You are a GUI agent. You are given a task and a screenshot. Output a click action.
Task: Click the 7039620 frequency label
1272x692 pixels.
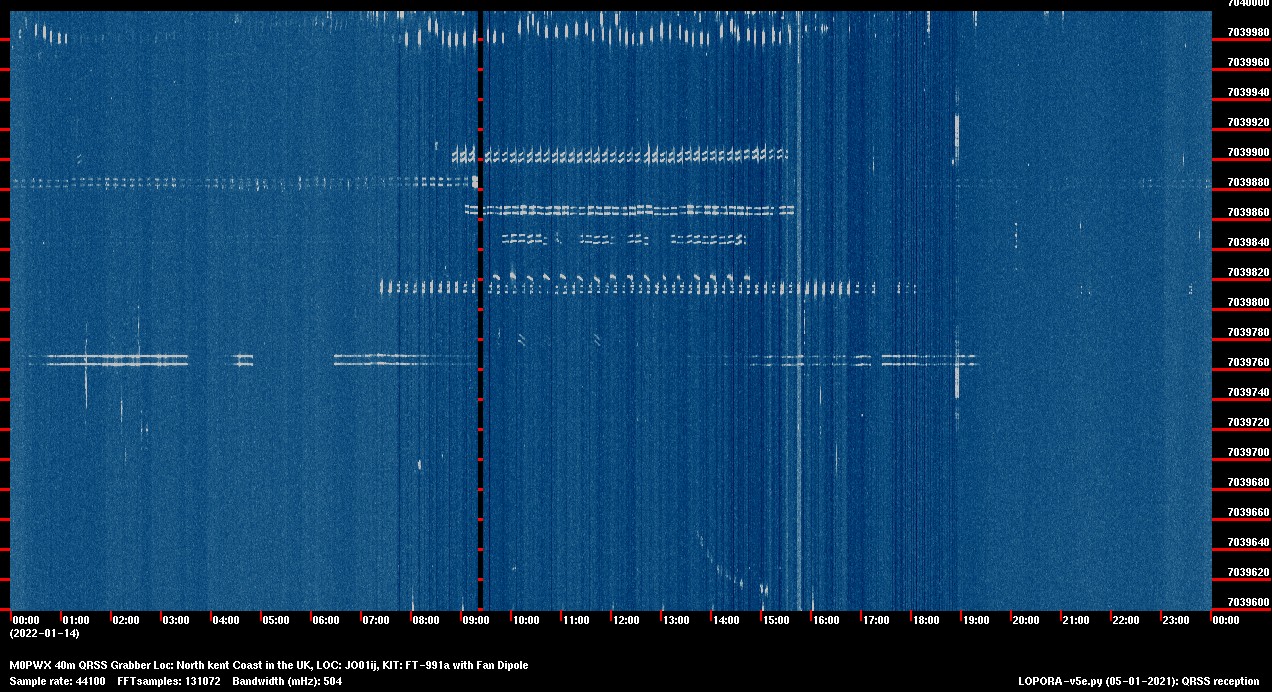pos(1248,572)
